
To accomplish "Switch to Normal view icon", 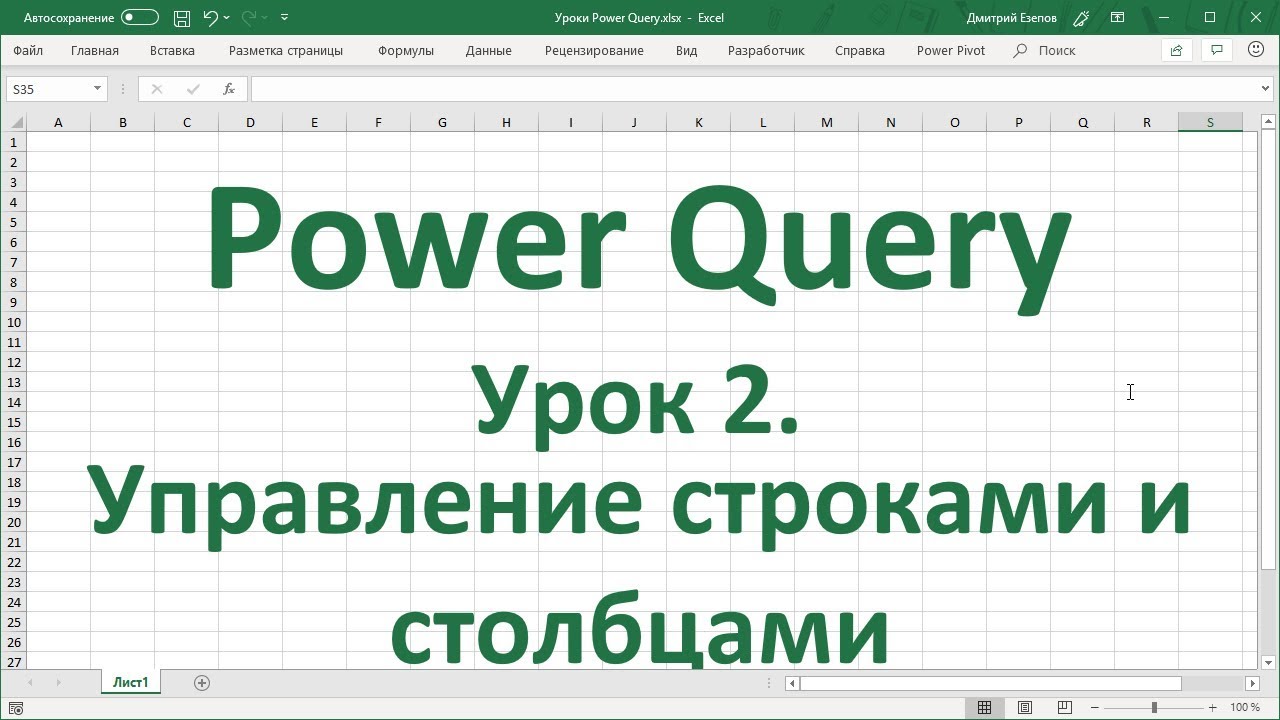I will tap(984, 708).
